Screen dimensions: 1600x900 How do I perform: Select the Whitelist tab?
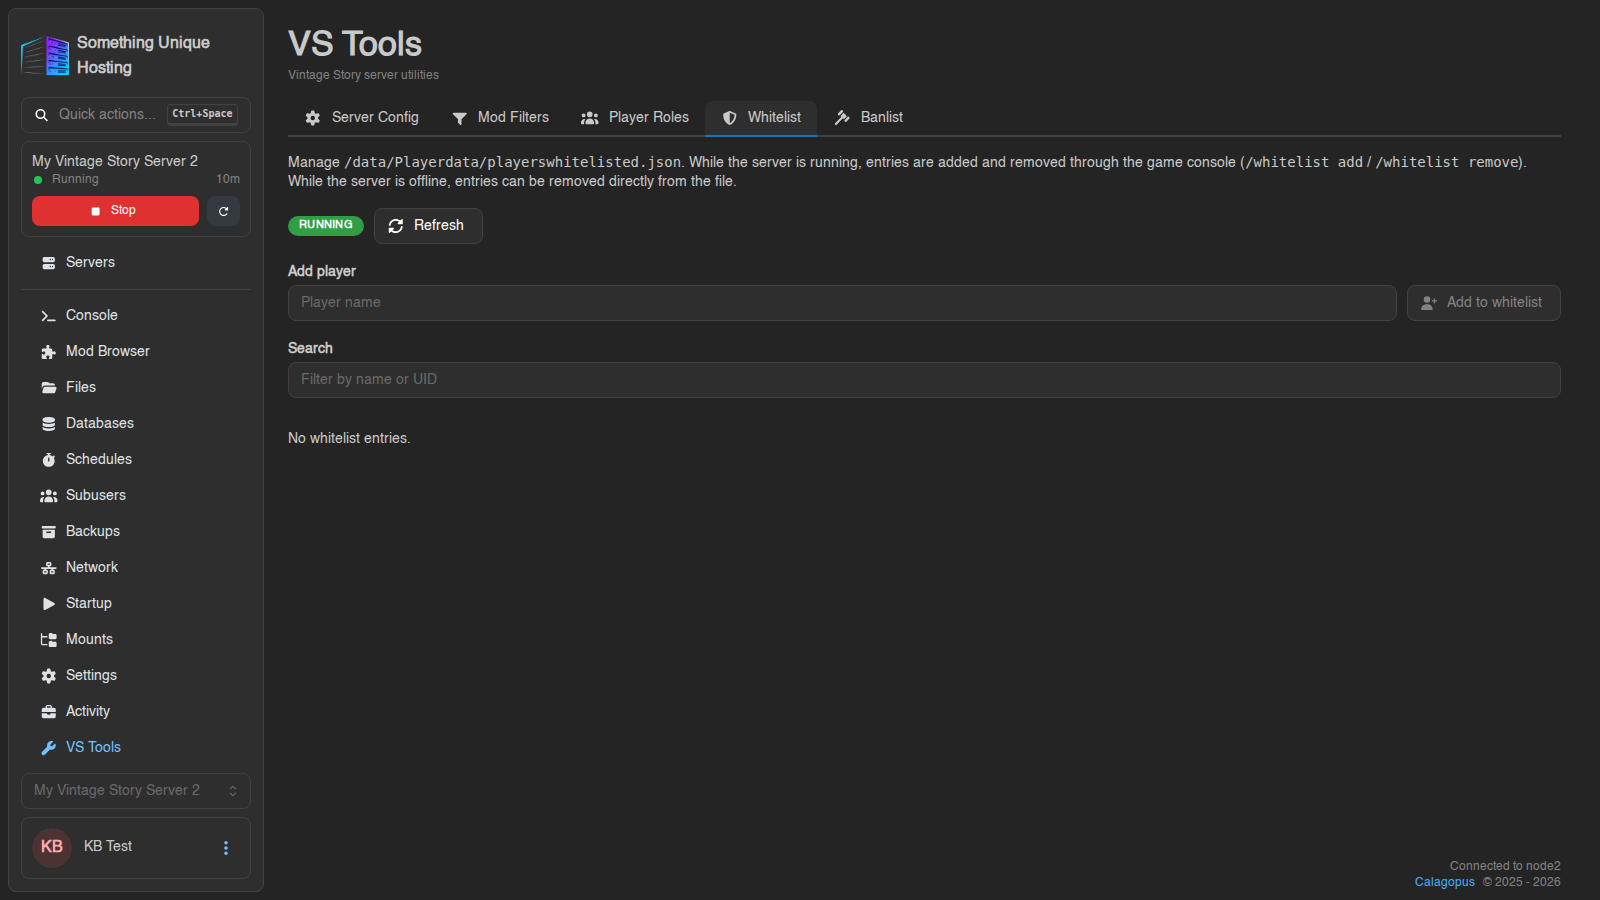tap(761, 118)
